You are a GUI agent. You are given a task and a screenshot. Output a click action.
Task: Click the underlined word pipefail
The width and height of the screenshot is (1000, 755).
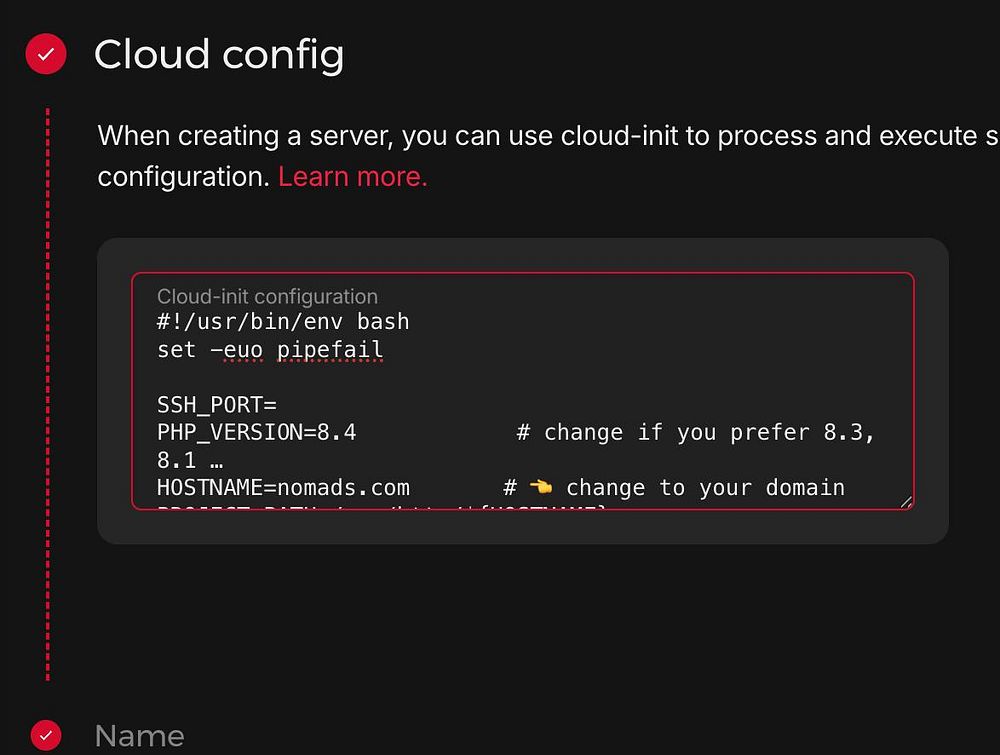pyautogui.click(x=330, y=349)
